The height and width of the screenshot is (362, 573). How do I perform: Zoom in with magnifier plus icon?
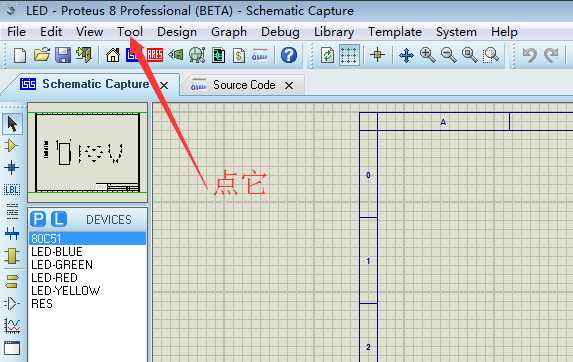(427, 56)
